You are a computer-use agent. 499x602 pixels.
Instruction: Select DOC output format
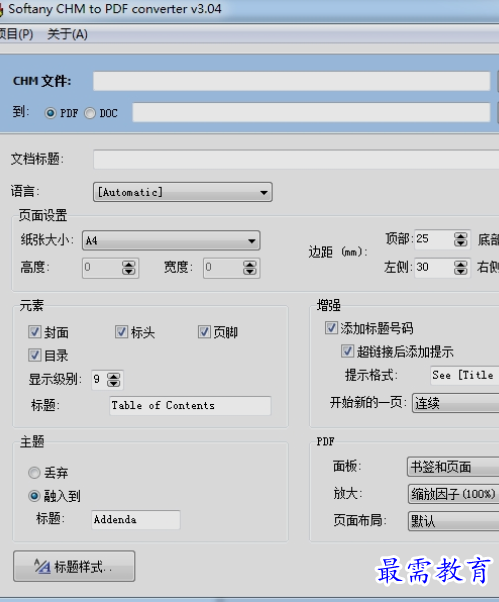(90, 113)
